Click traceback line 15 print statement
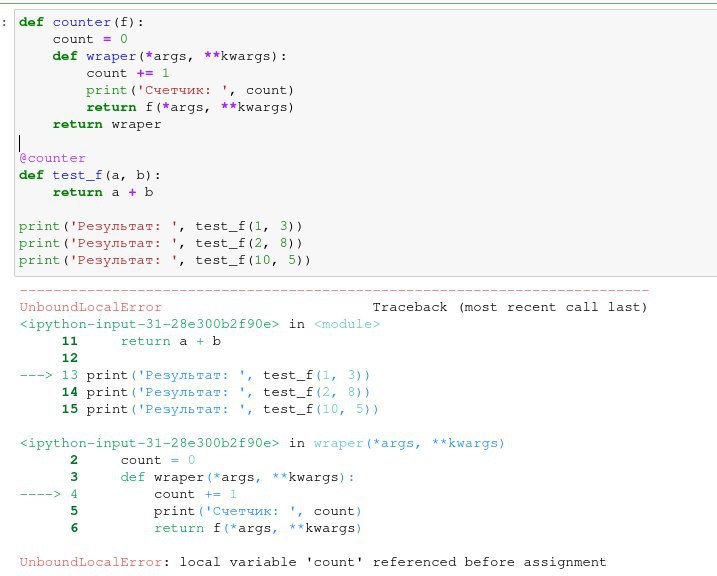717x576 pixels. [x=220, y=409]
